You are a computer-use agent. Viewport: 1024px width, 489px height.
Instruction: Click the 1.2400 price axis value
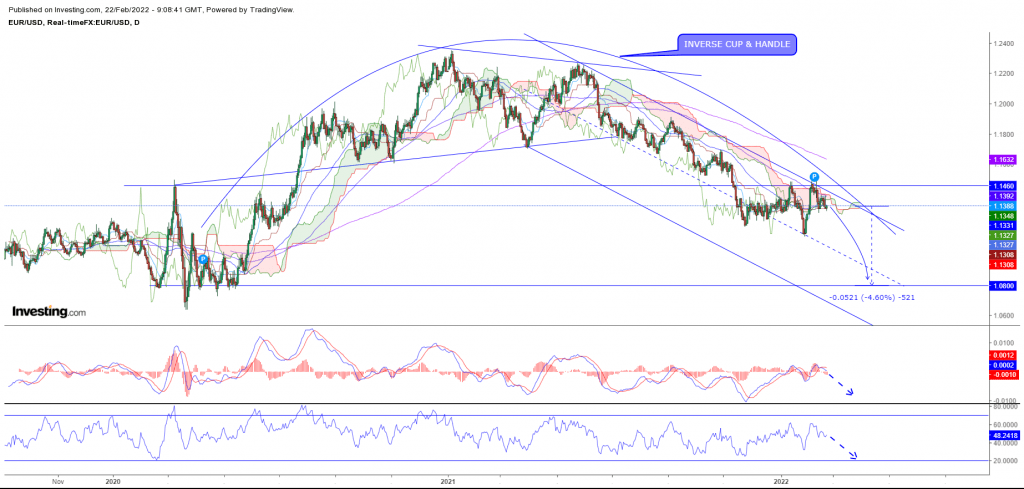point(1004,43)
